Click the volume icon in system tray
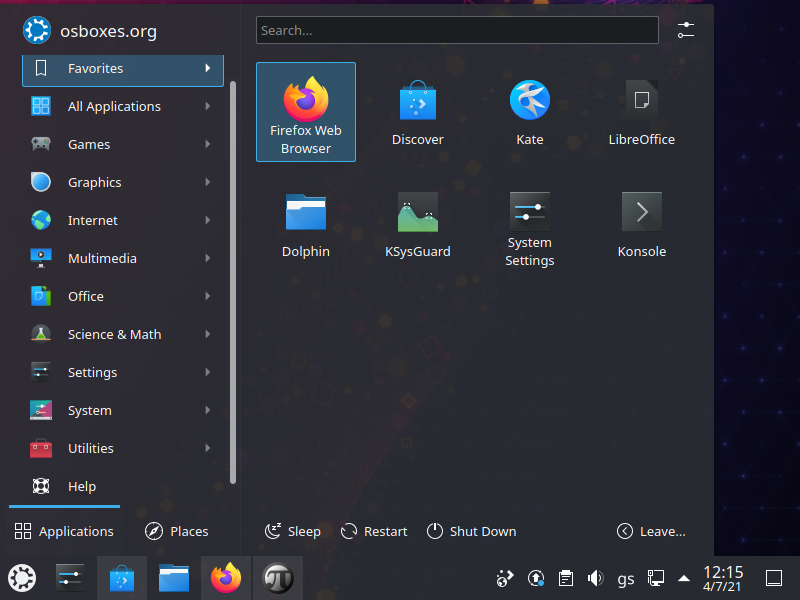This screenshot has width=800, height=600. click(x=596, y=578)
